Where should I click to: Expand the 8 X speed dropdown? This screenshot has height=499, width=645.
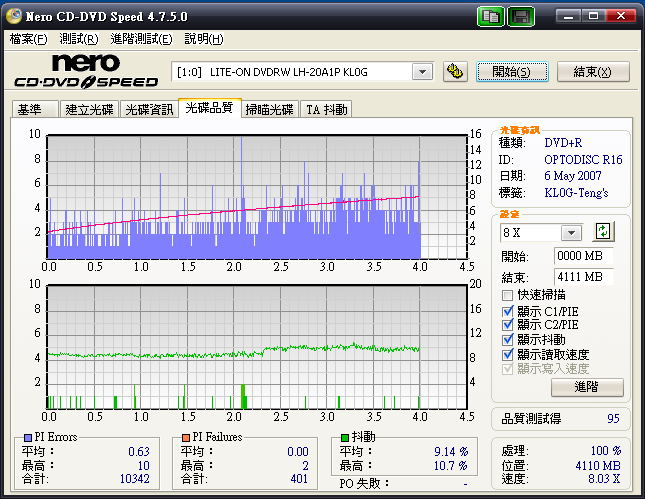pyautogui.click(x=571, y=233)
